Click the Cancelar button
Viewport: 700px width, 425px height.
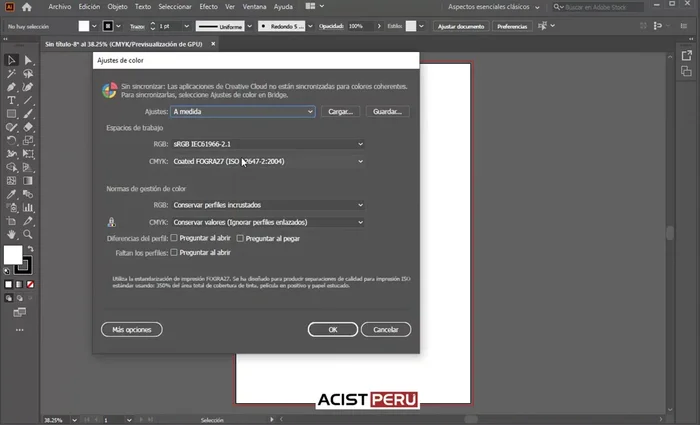[386, 329]
